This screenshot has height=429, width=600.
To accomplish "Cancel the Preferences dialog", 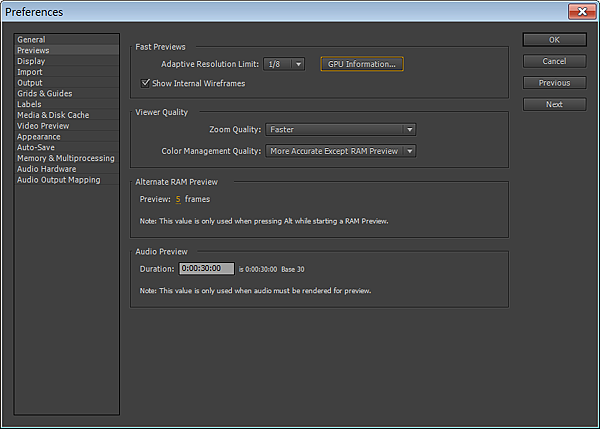I will click(554, 61).
